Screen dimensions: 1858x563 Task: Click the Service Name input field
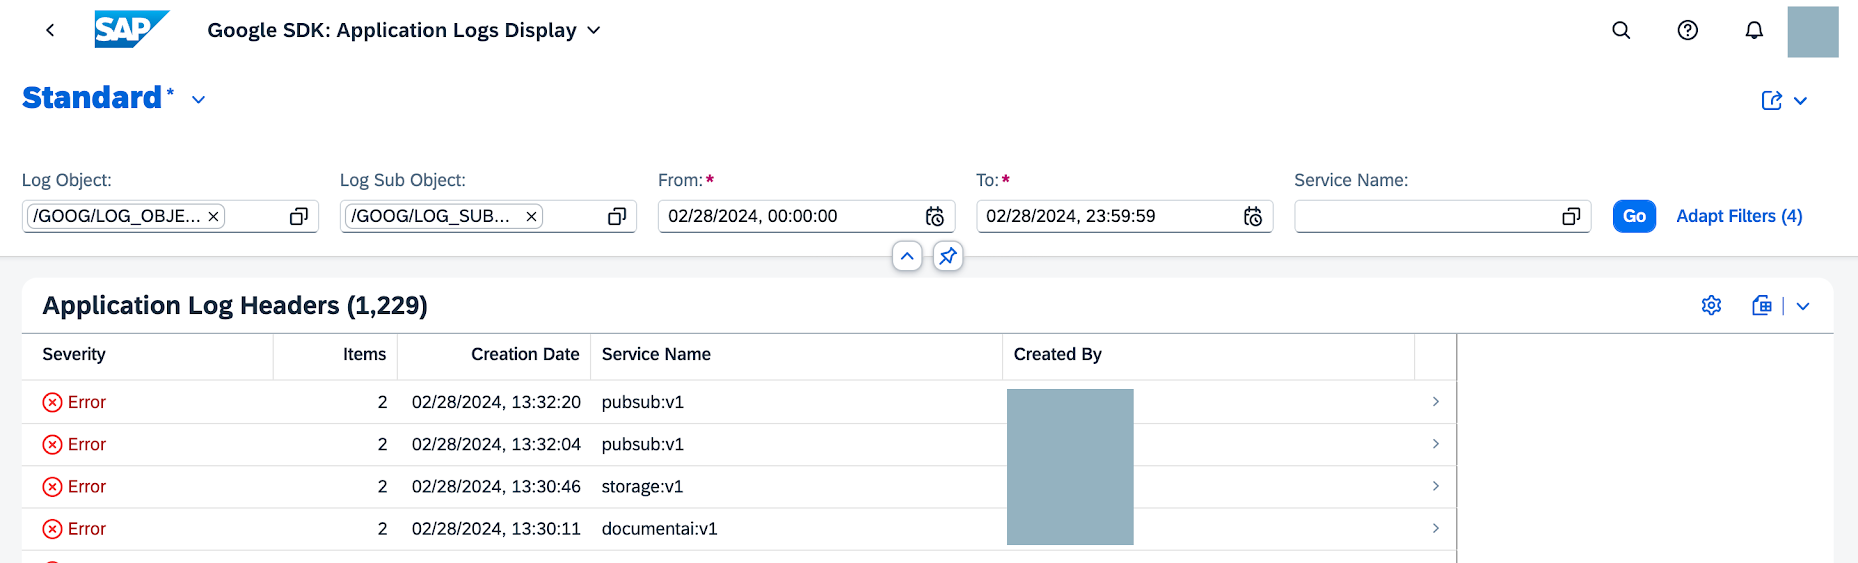1425,217
